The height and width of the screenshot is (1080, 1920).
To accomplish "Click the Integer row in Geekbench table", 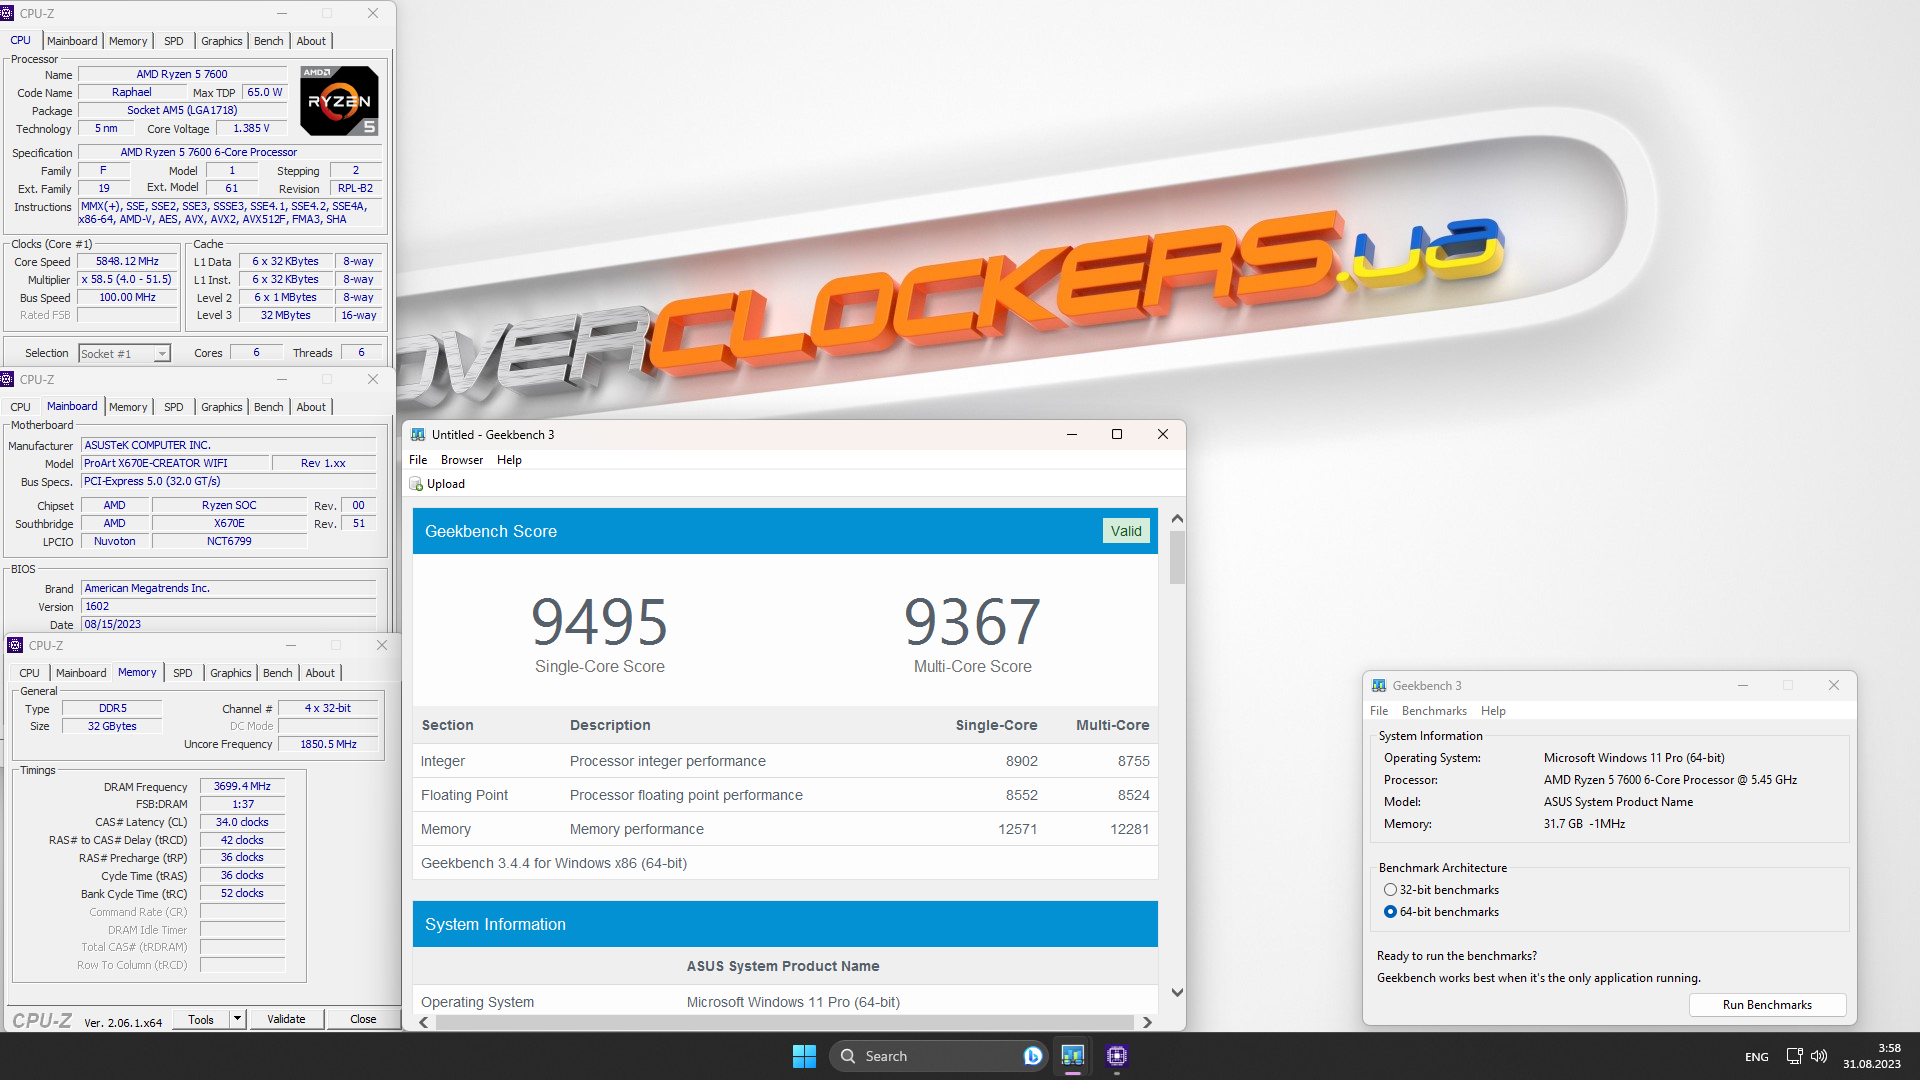I will coord(785,761).
